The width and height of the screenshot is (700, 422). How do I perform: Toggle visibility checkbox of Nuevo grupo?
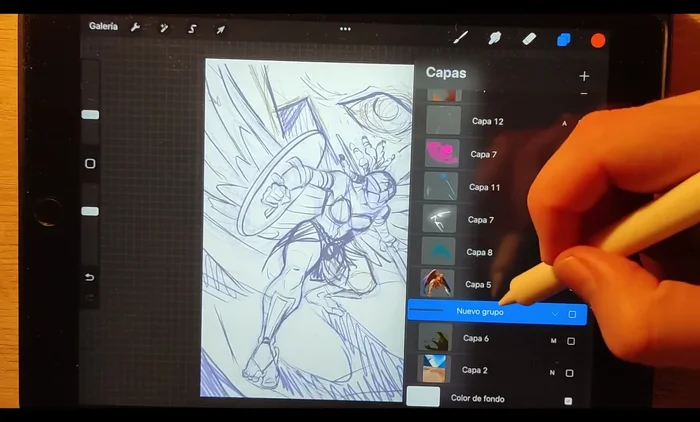[x=572, y=314]
